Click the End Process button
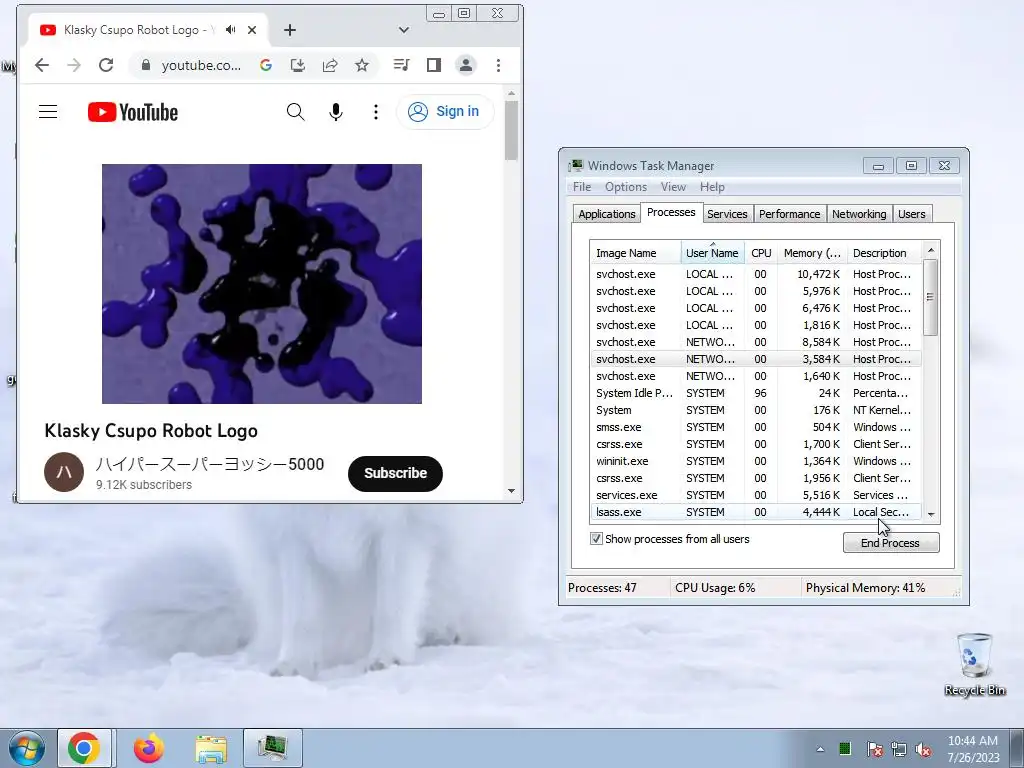This screenshot has width=1024, height=768. 891,543
